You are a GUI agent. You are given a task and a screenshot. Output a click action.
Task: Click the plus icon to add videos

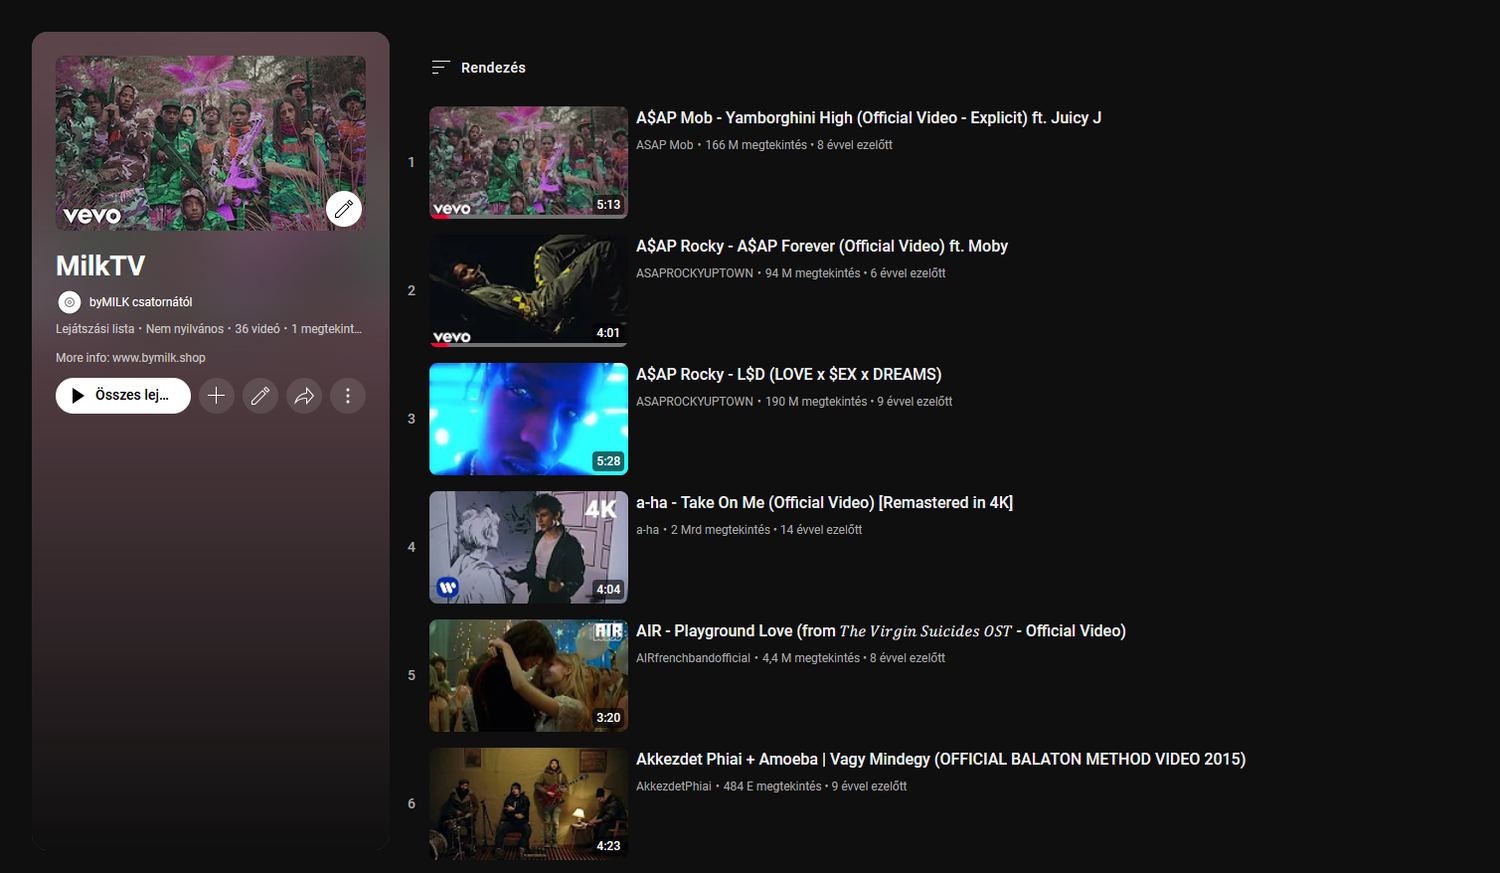point(216,396)
